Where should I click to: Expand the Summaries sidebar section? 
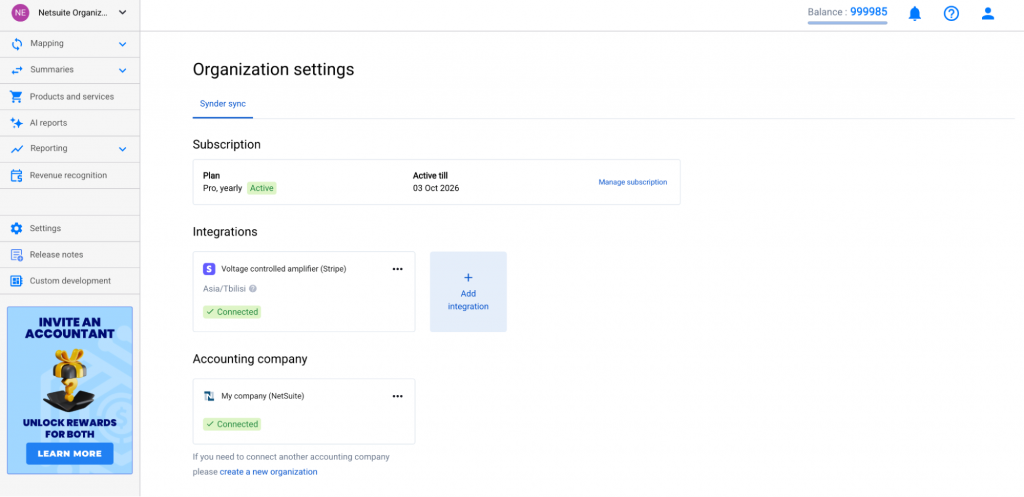pos(122,70)
